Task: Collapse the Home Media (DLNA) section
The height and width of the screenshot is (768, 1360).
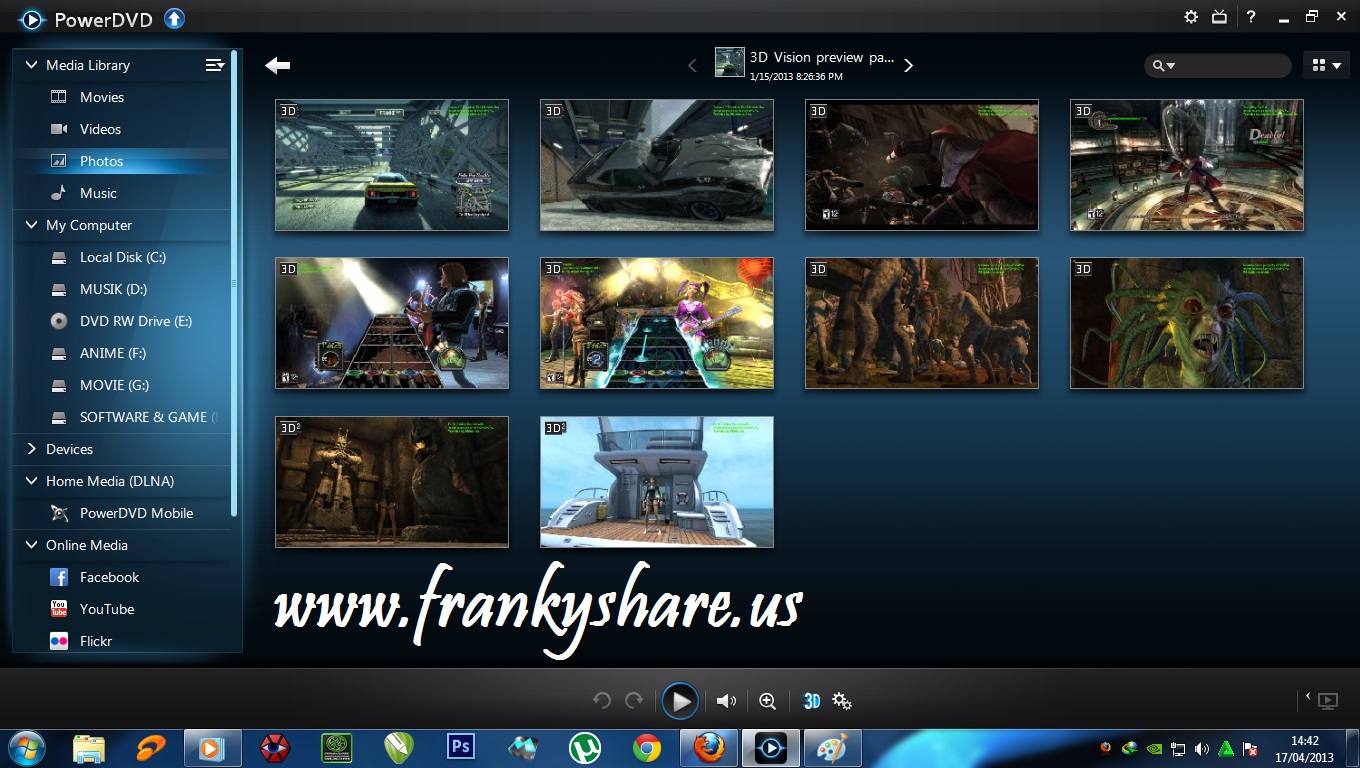Action: [x=31, y=481]
